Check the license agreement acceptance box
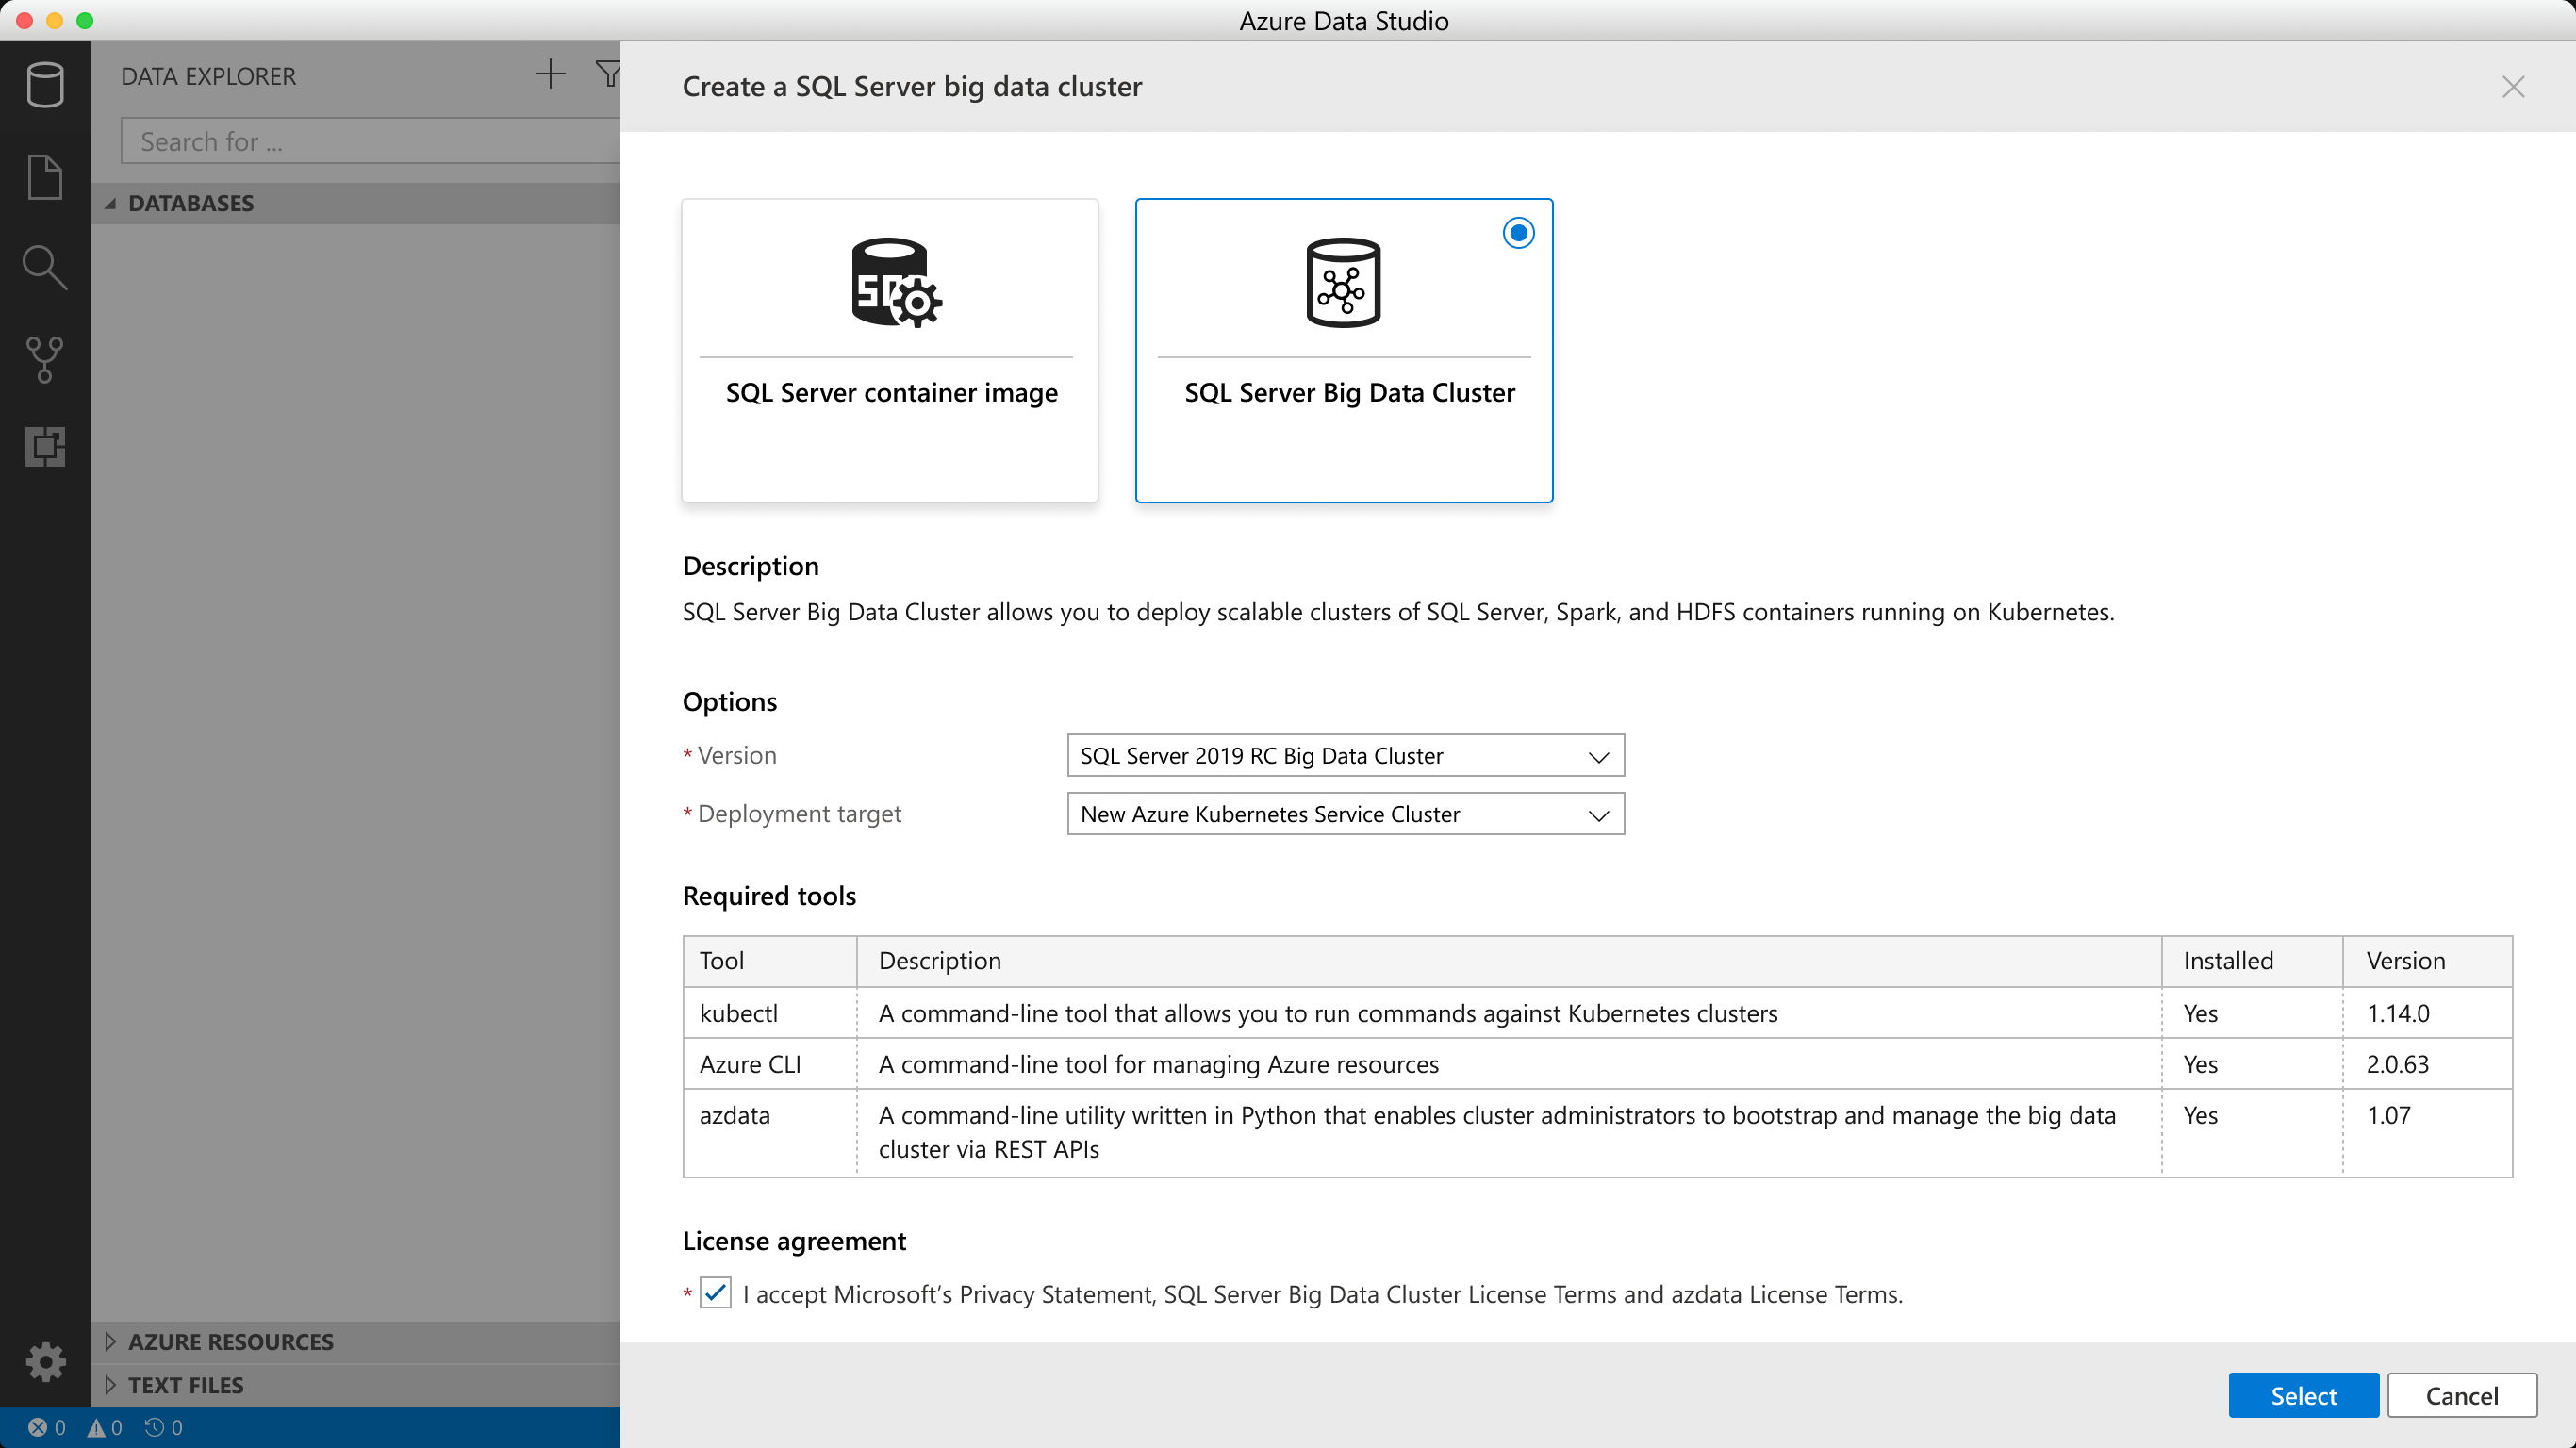 coord(714,1293)
